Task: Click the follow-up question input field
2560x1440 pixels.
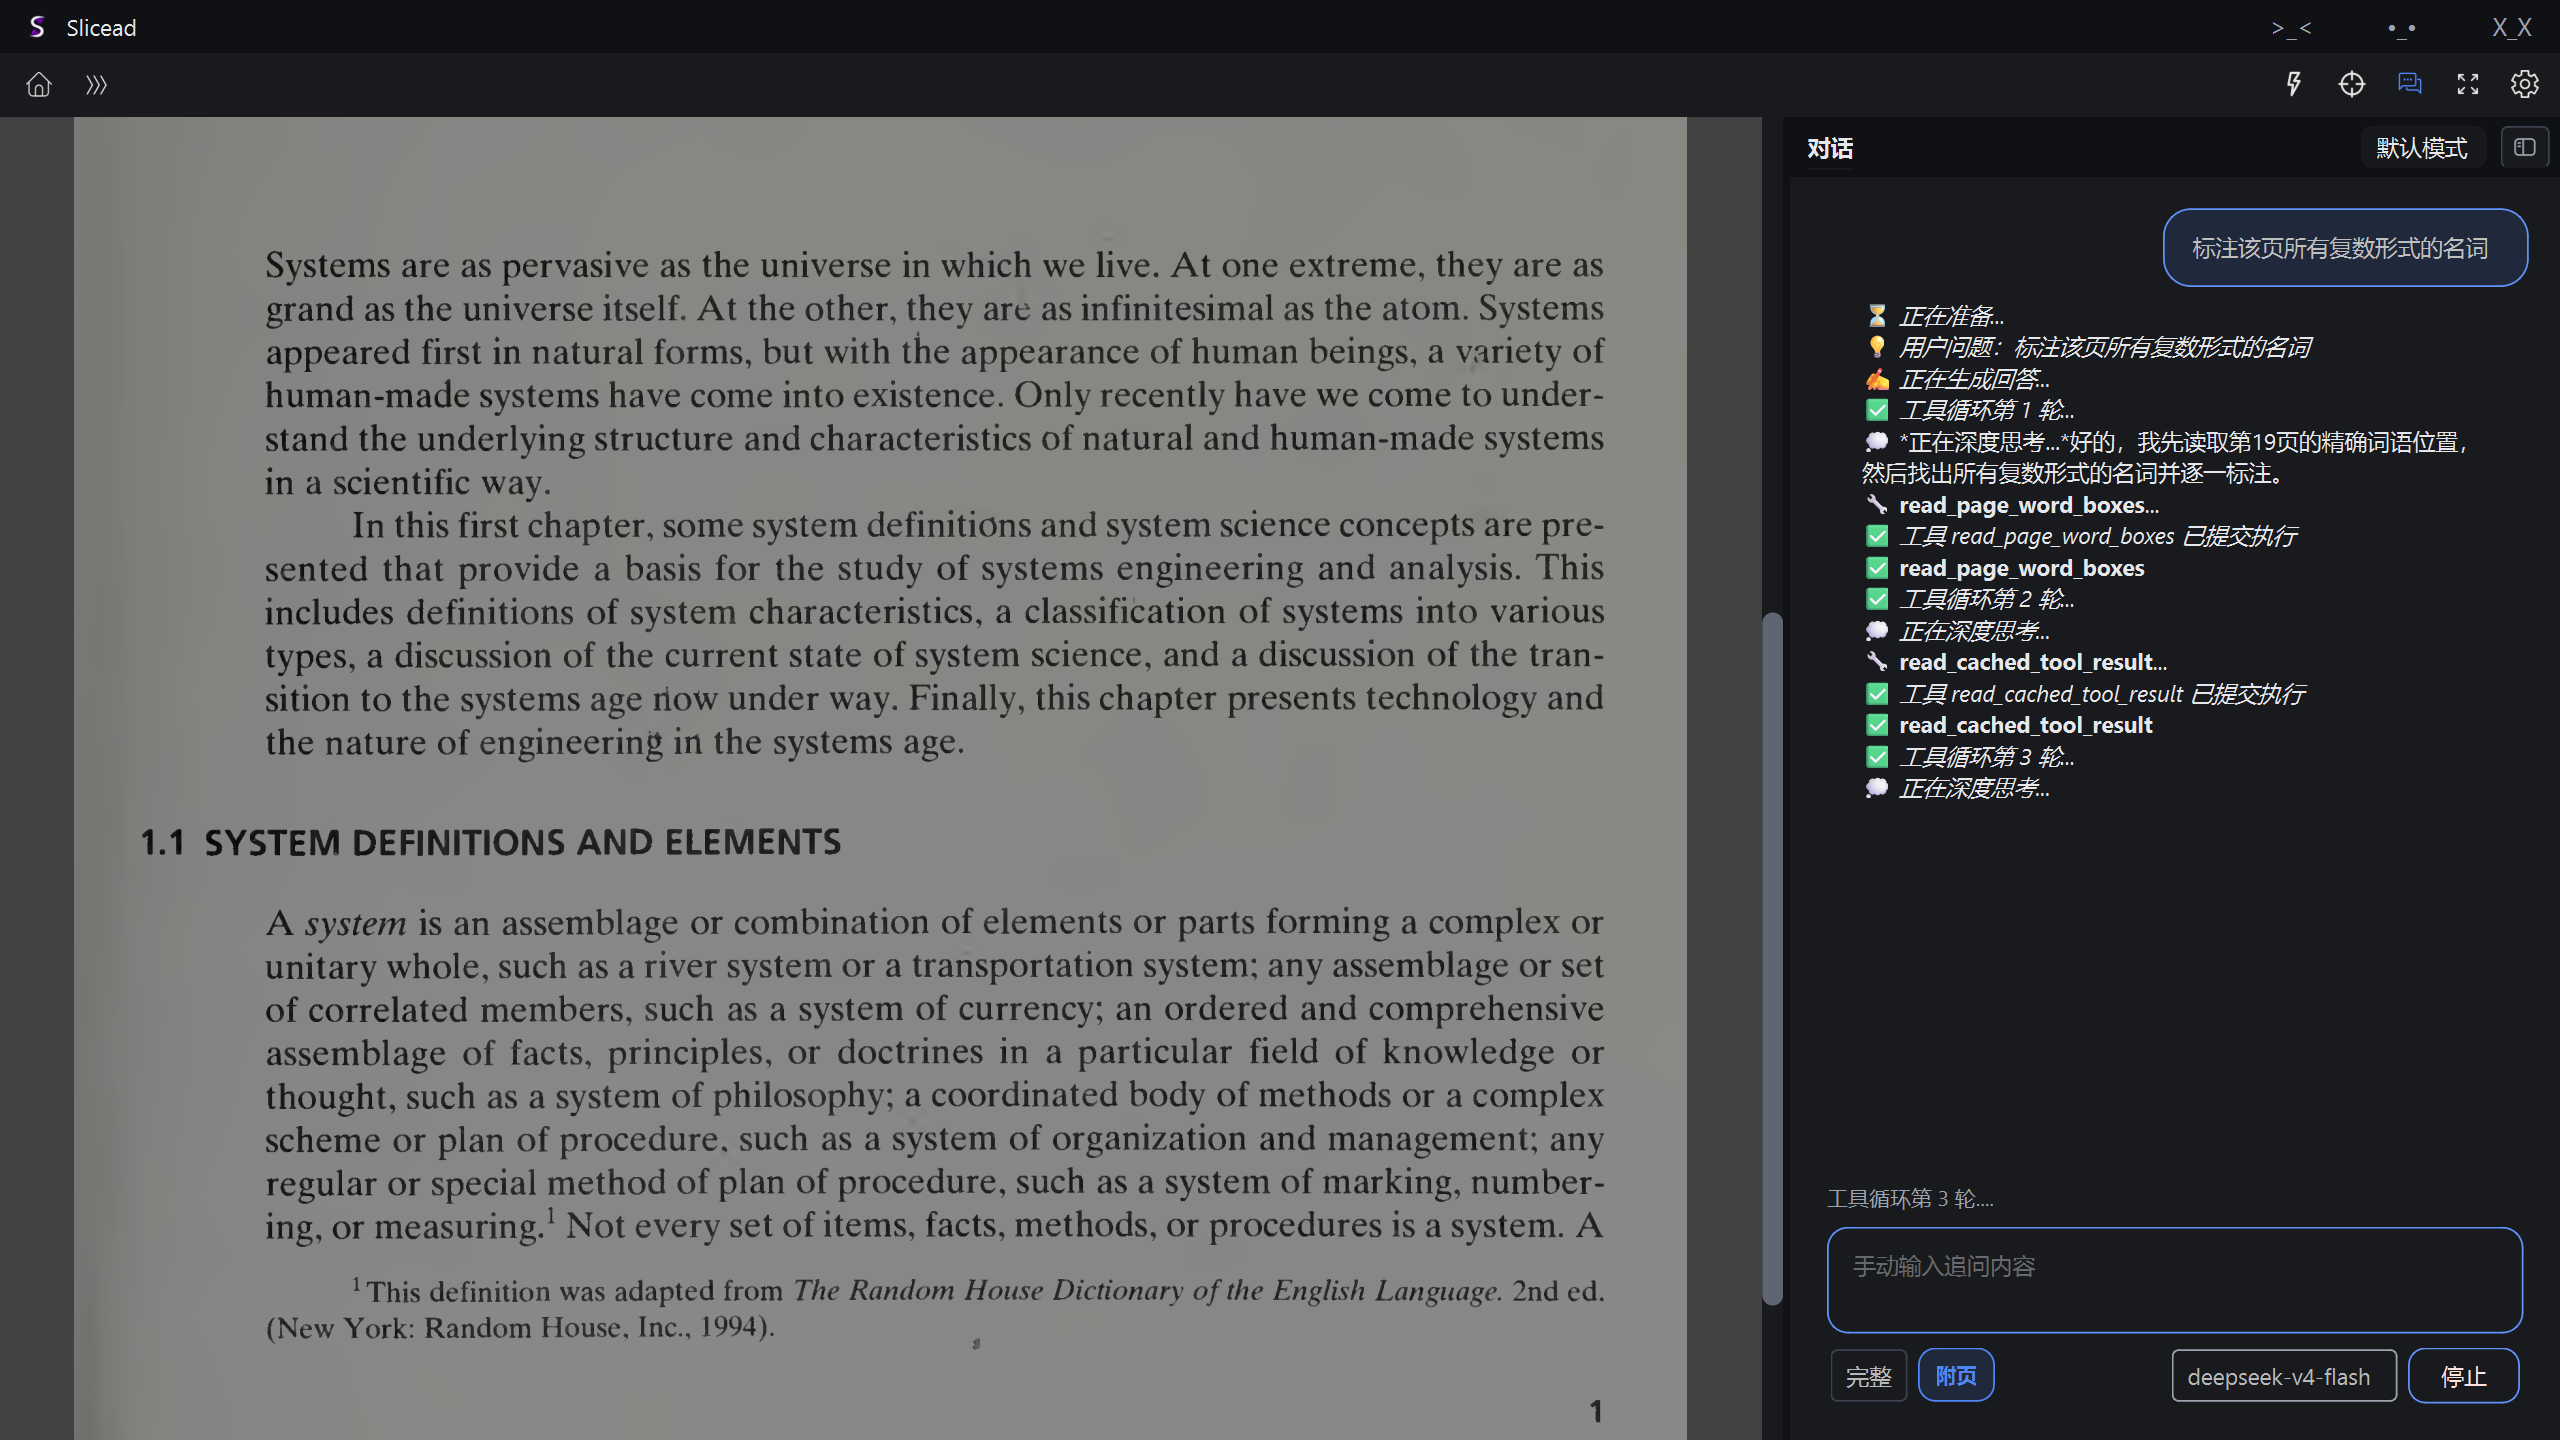Action: pyautogui.click(x=2174, y=1280)
